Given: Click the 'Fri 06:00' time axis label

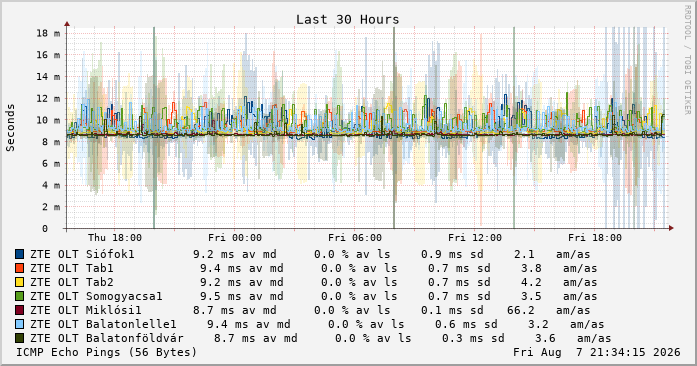Looking at the screenshot, I should (x=355, y=238).
